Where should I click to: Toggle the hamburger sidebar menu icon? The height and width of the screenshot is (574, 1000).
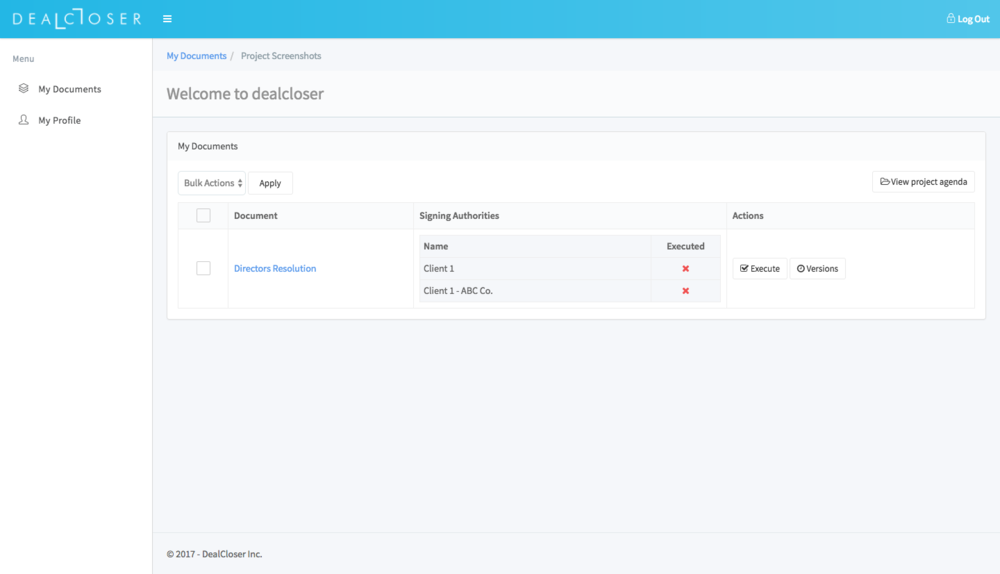click(x=167, y=19)
